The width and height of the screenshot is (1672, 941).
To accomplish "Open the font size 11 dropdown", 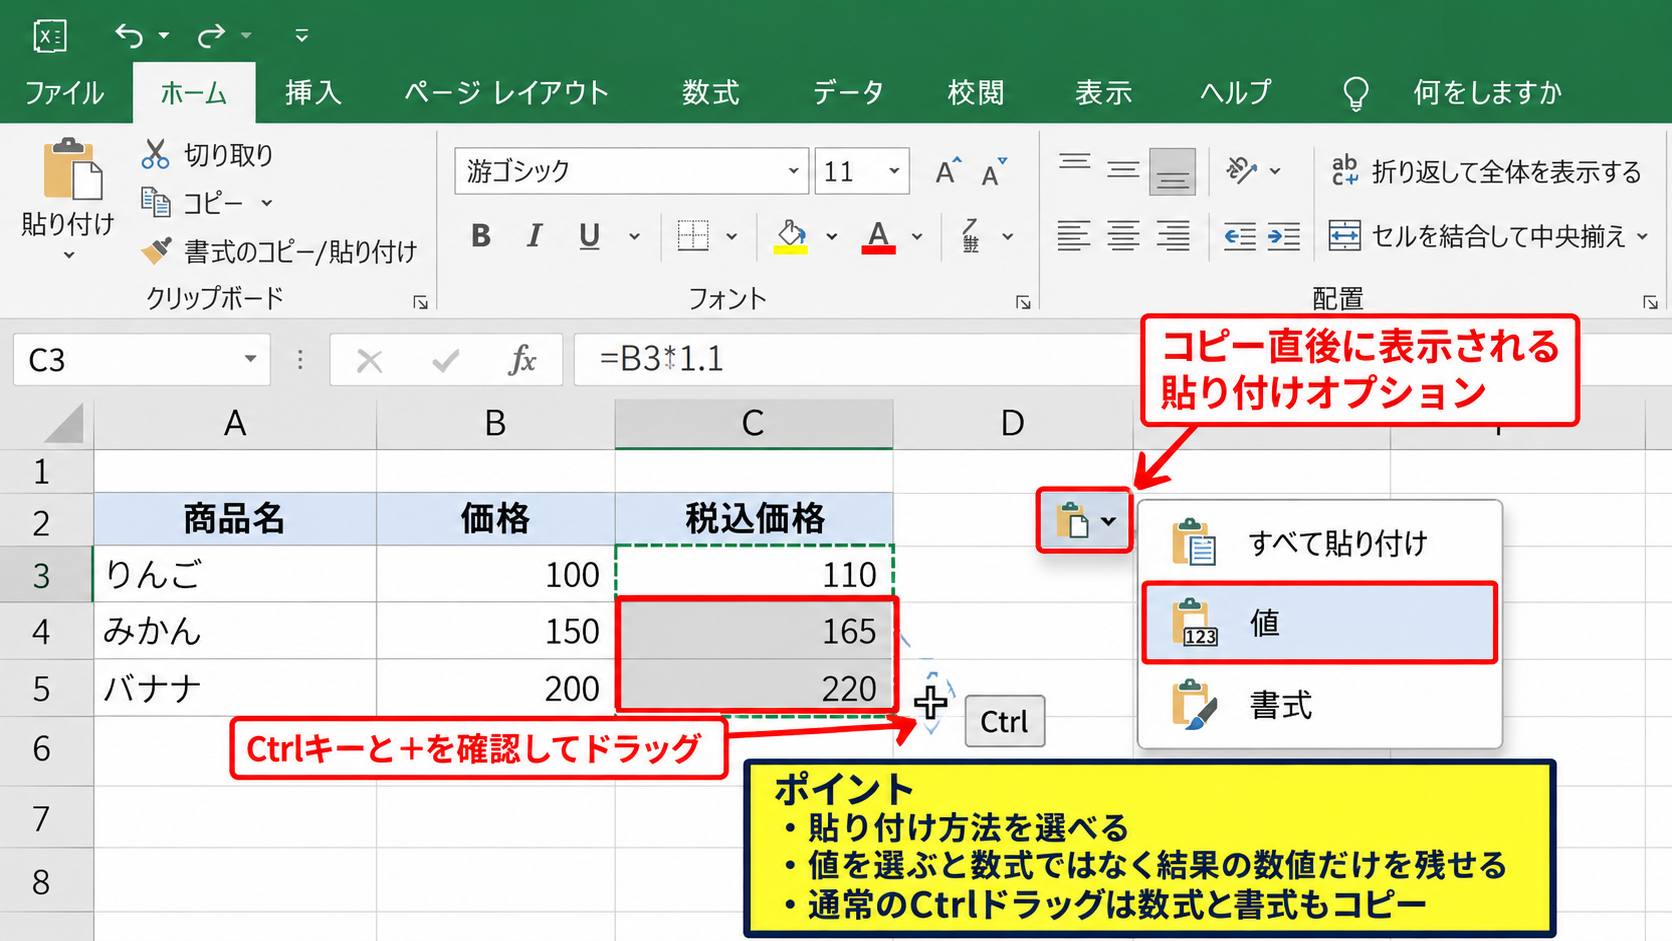I will point(894,171).
